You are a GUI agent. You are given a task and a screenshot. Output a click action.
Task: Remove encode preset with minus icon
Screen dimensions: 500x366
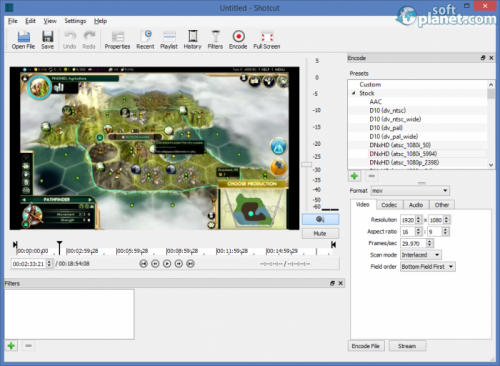pyautogui.click(x=372, y=176)
